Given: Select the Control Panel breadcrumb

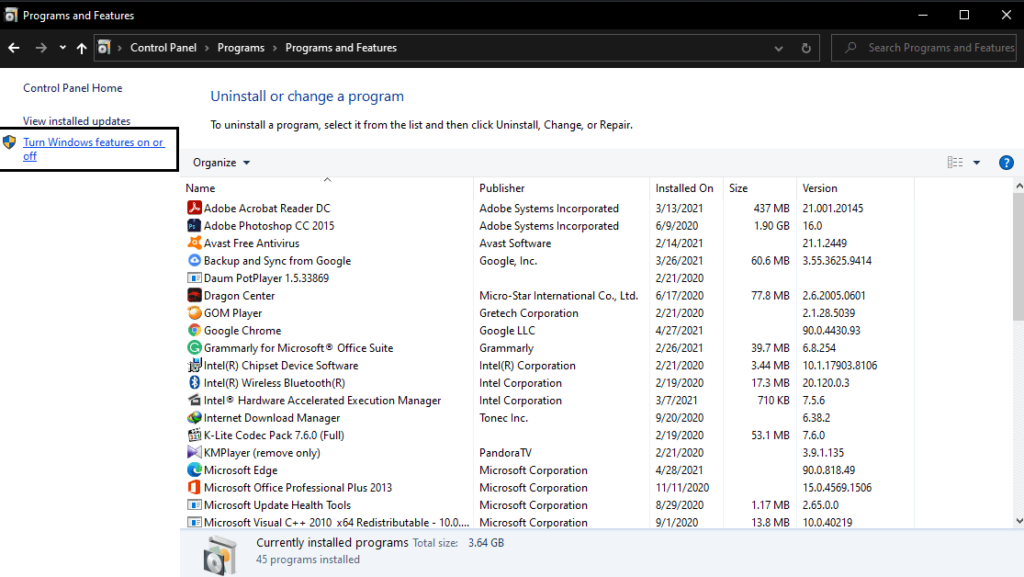Looking at the screenshot, I should (163, 48).
